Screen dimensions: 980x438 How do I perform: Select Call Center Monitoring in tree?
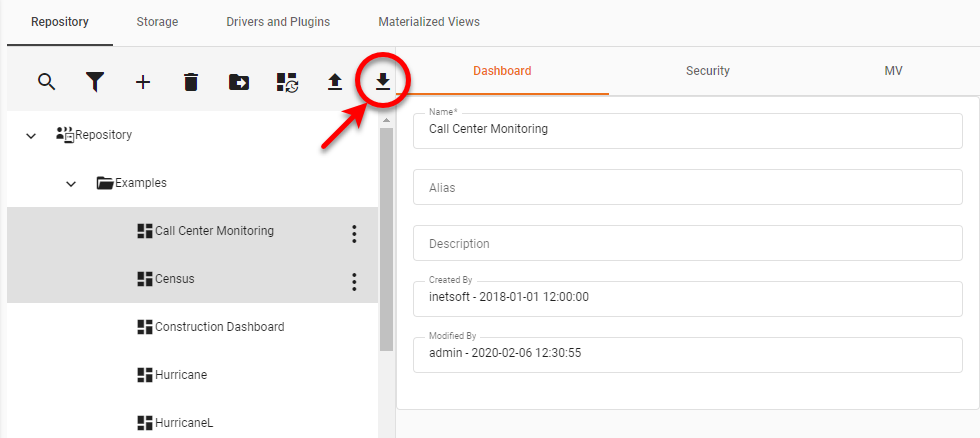pyautogui.click(x=214, y=231)
